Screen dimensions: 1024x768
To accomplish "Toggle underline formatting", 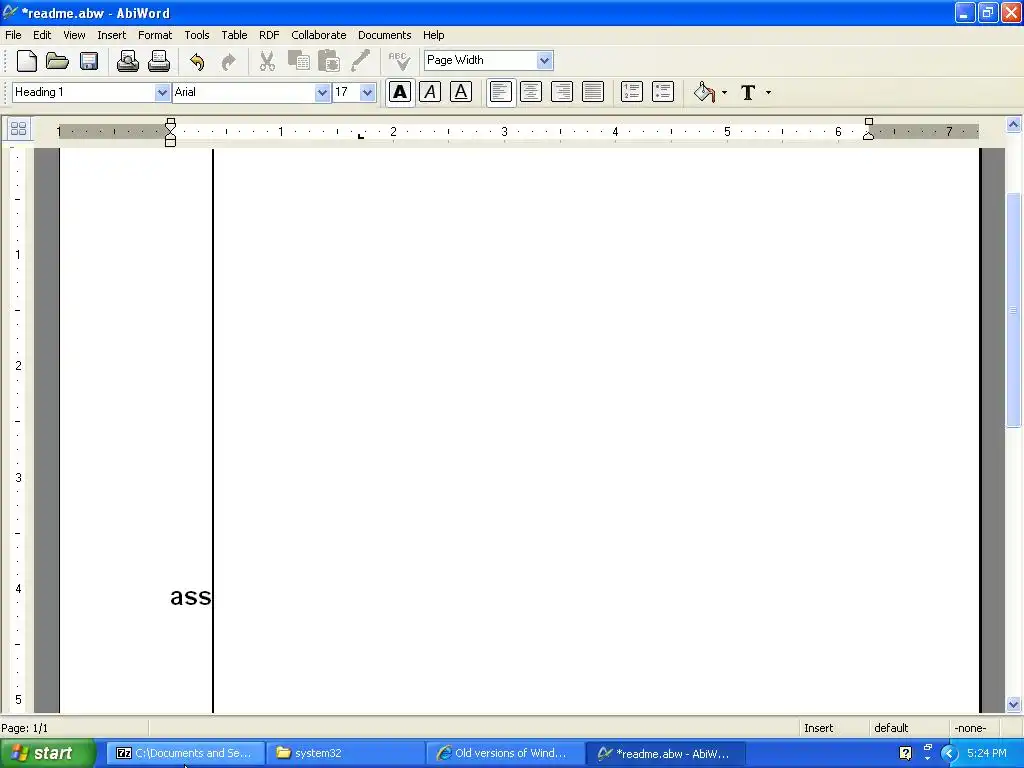I will 461,92.
